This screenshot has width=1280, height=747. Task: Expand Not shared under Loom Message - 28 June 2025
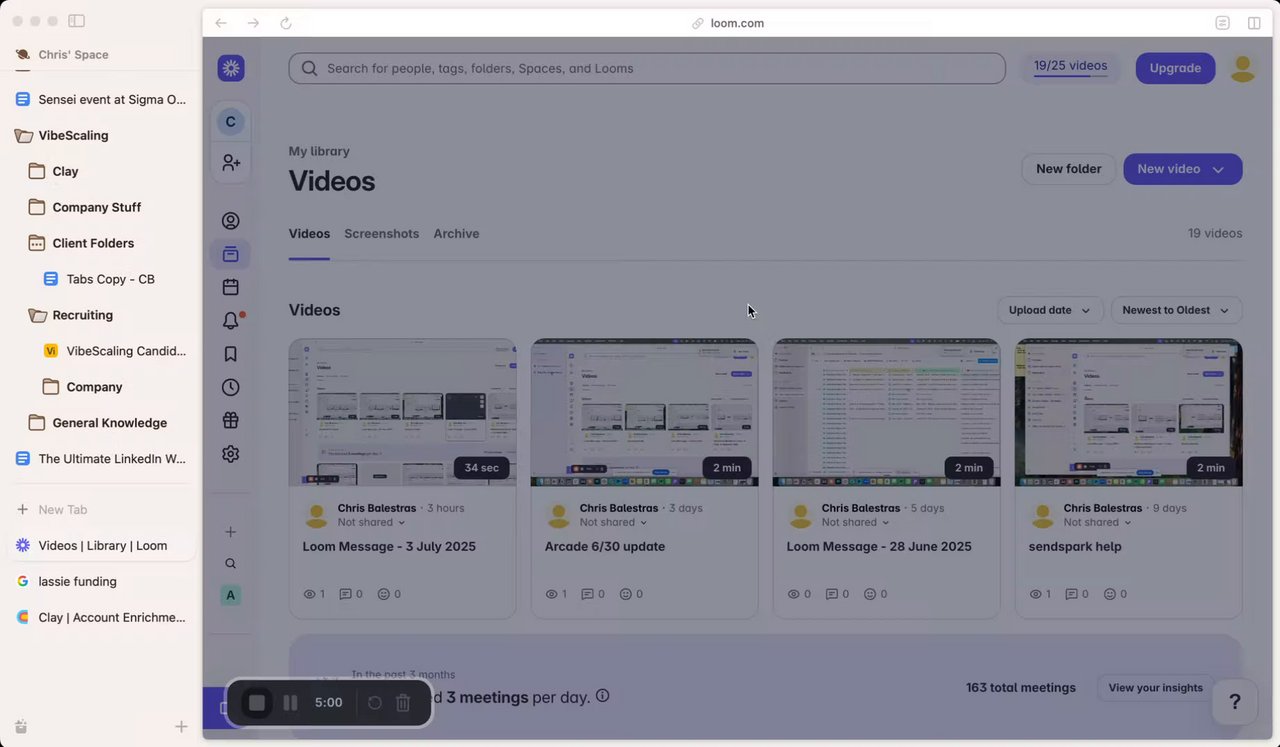[x=856, y=522]
